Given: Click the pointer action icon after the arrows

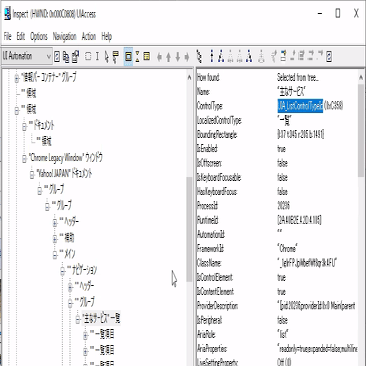Looking at the screenshot, I should tap(199, 56).
